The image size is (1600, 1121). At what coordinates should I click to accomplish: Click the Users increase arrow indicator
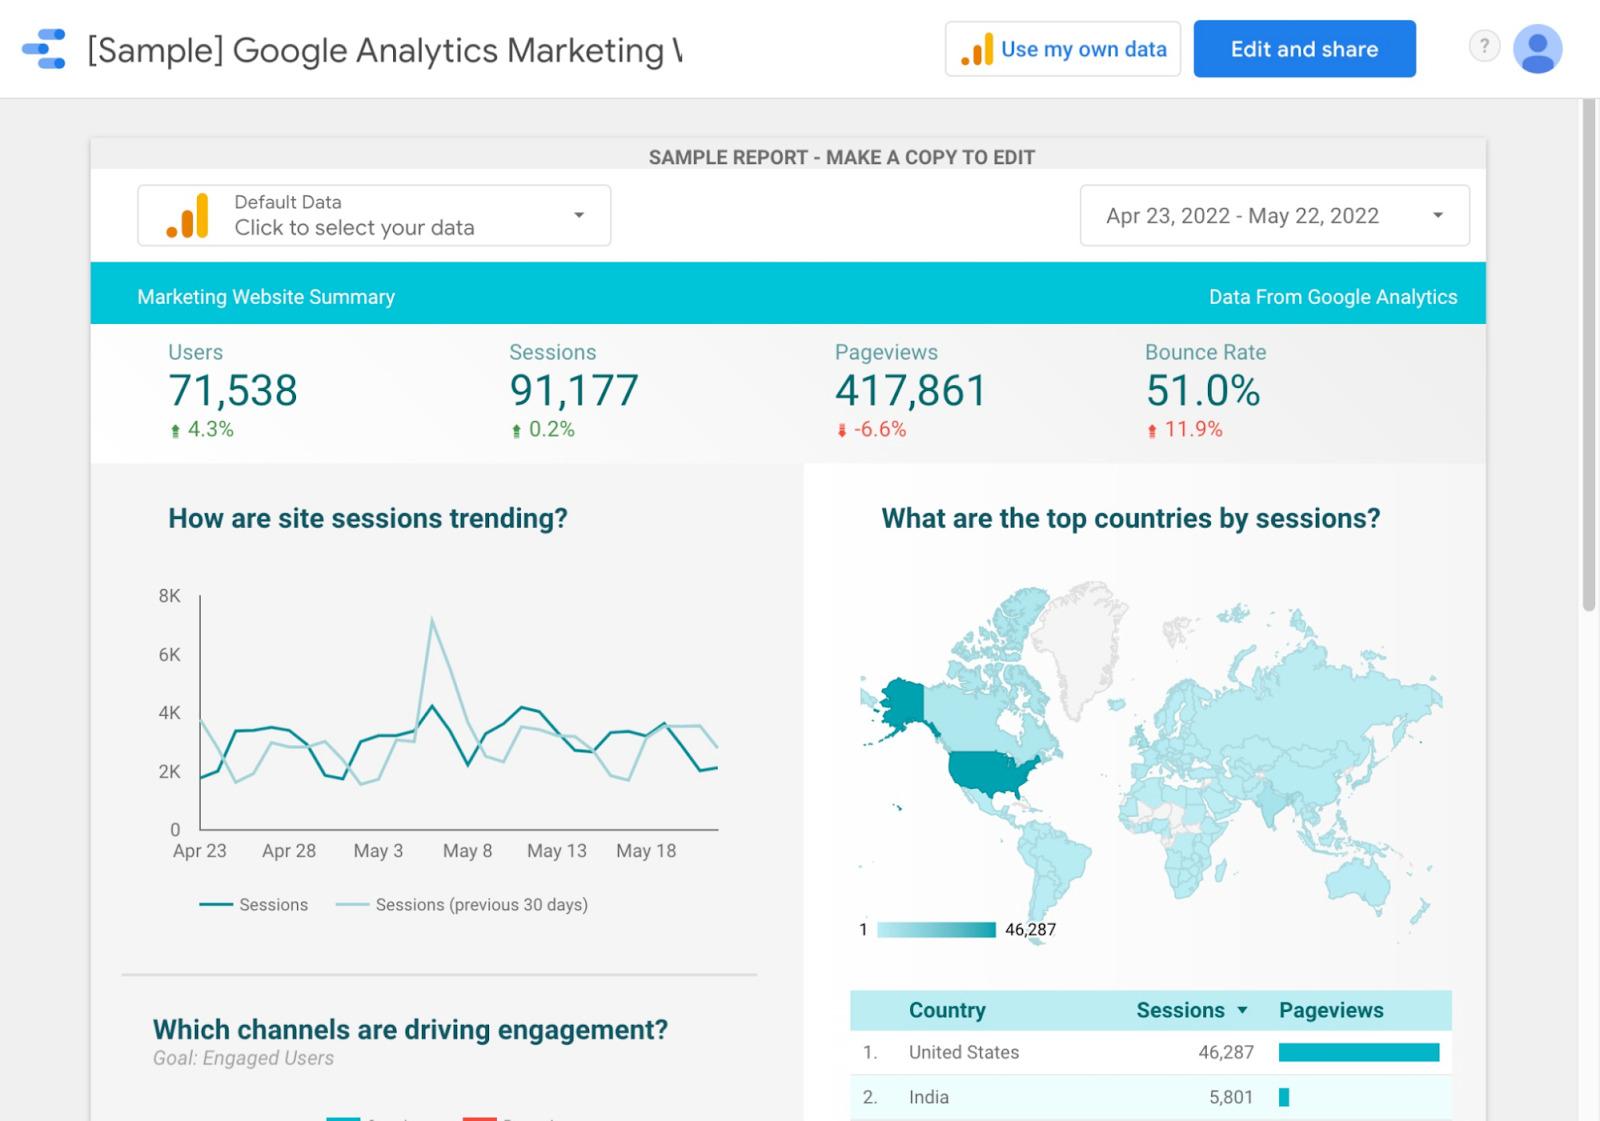176,431
